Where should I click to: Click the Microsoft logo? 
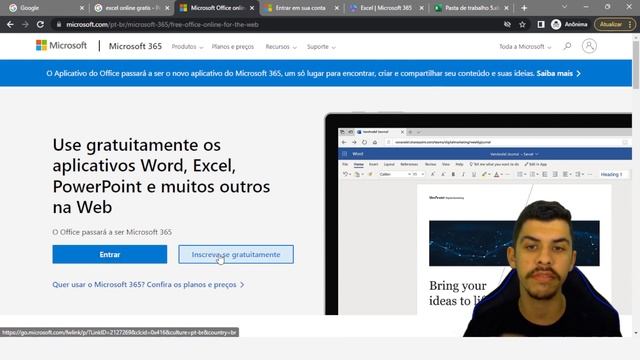pos(61,45)
